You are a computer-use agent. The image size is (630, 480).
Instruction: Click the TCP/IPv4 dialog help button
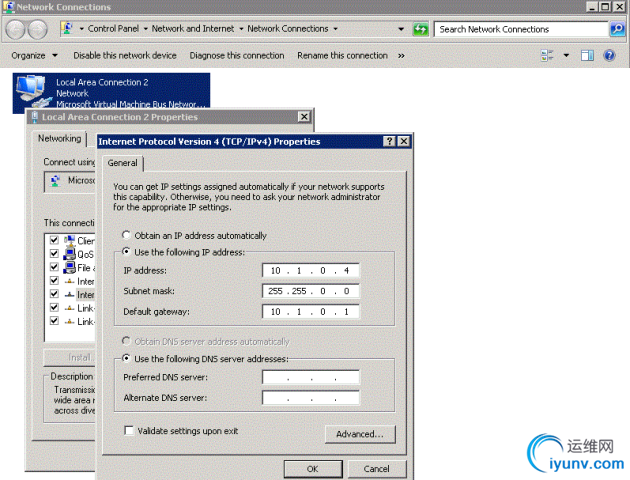coord(389,142)
